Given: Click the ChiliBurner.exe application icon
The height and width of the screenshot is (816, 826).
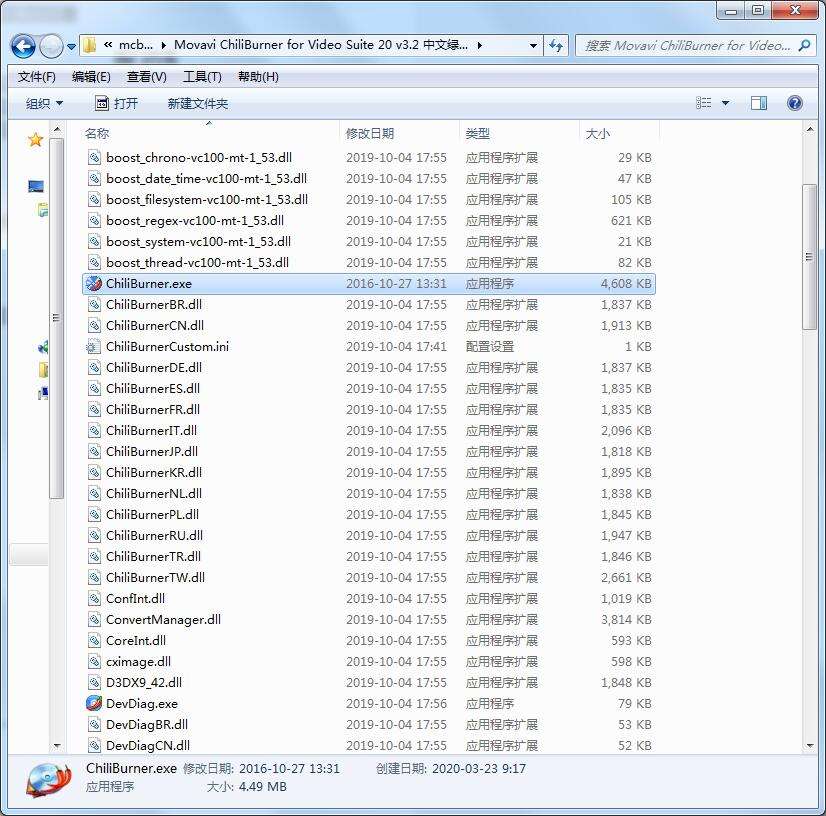Looking at the screenshot, I should pos(94,283).
